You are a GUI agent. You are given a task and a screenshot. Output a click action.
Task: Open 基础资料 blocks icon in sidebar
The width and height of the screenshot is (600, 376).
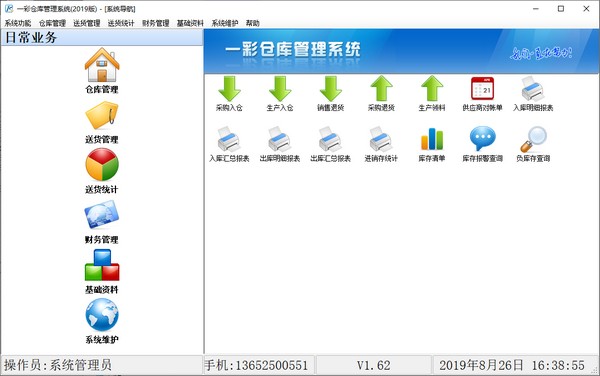tap(102, 265)
